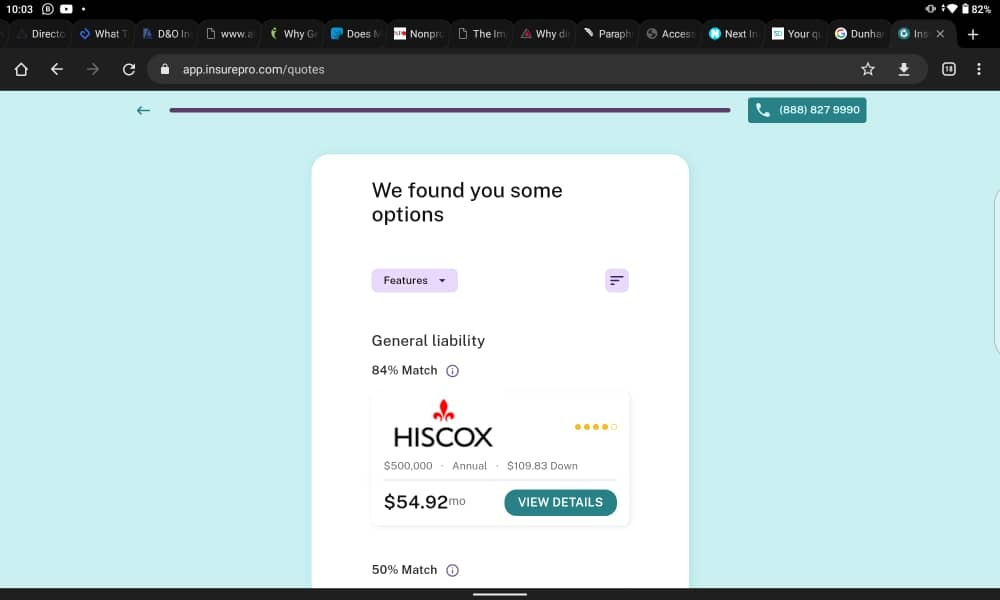The width and height of the screenshot is (1000, 600).
Task: Switch to the Why di tab
Action: click(x=545, y=34)
